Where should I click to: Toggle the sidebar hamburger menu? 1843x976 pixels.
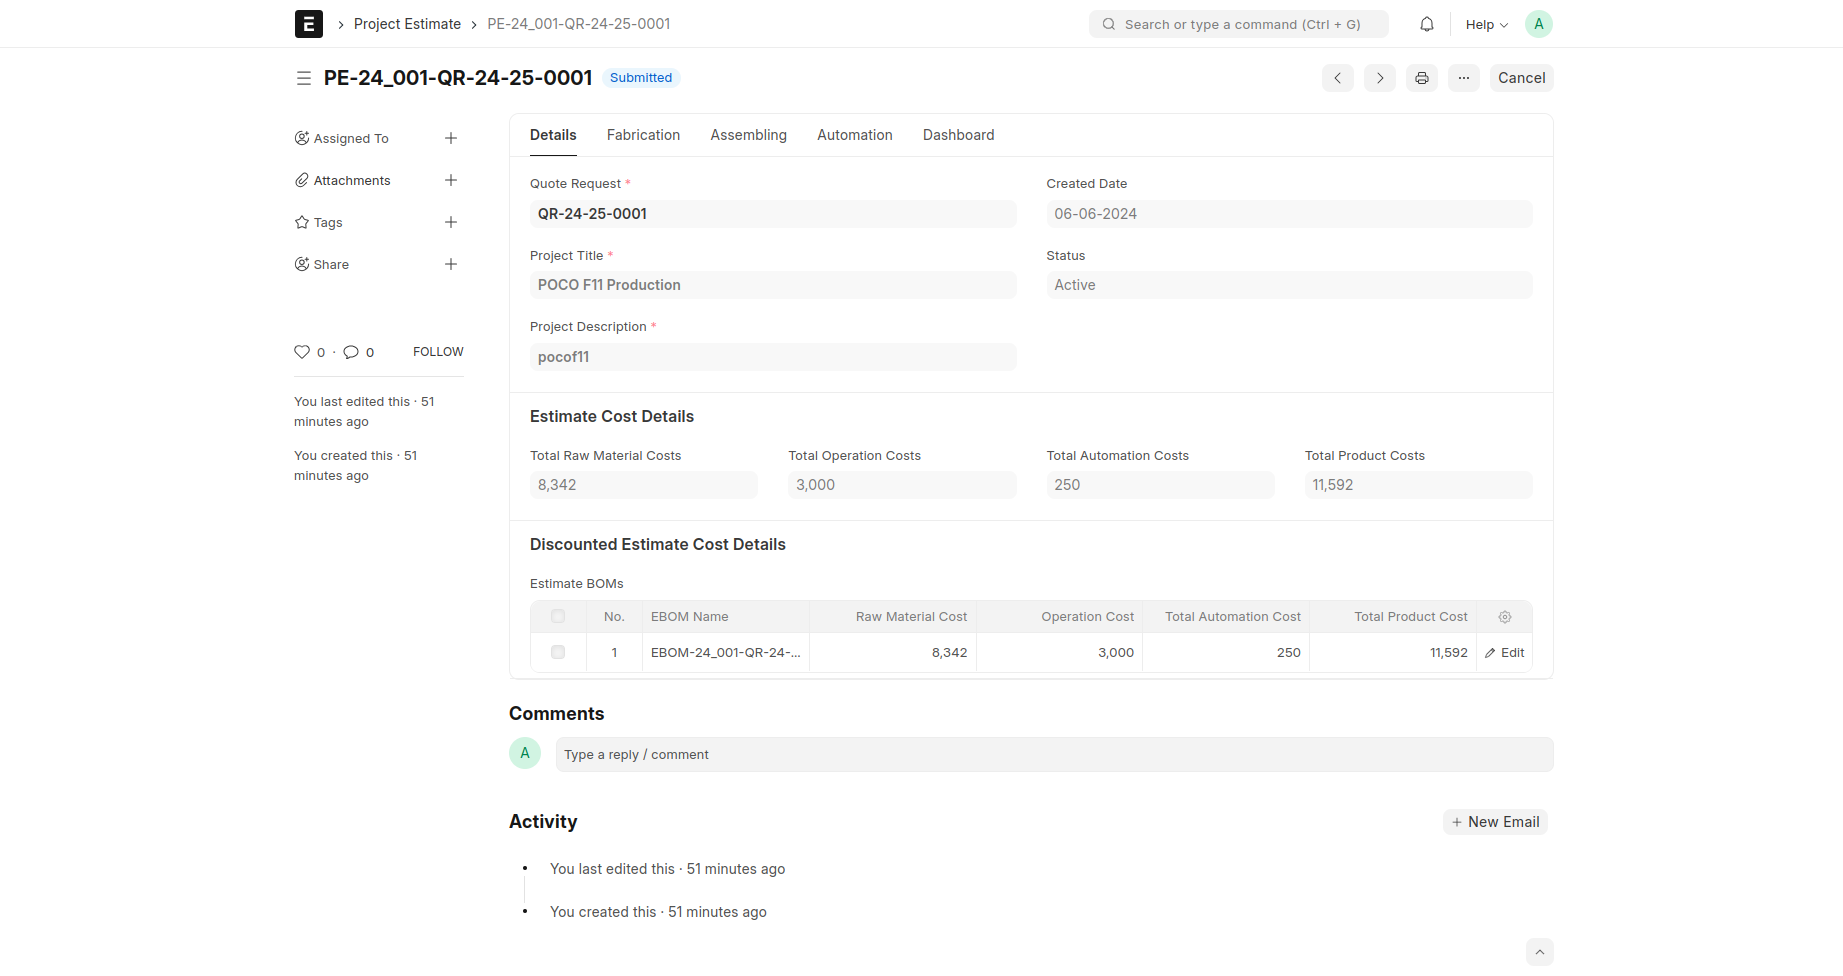point(304,78)
